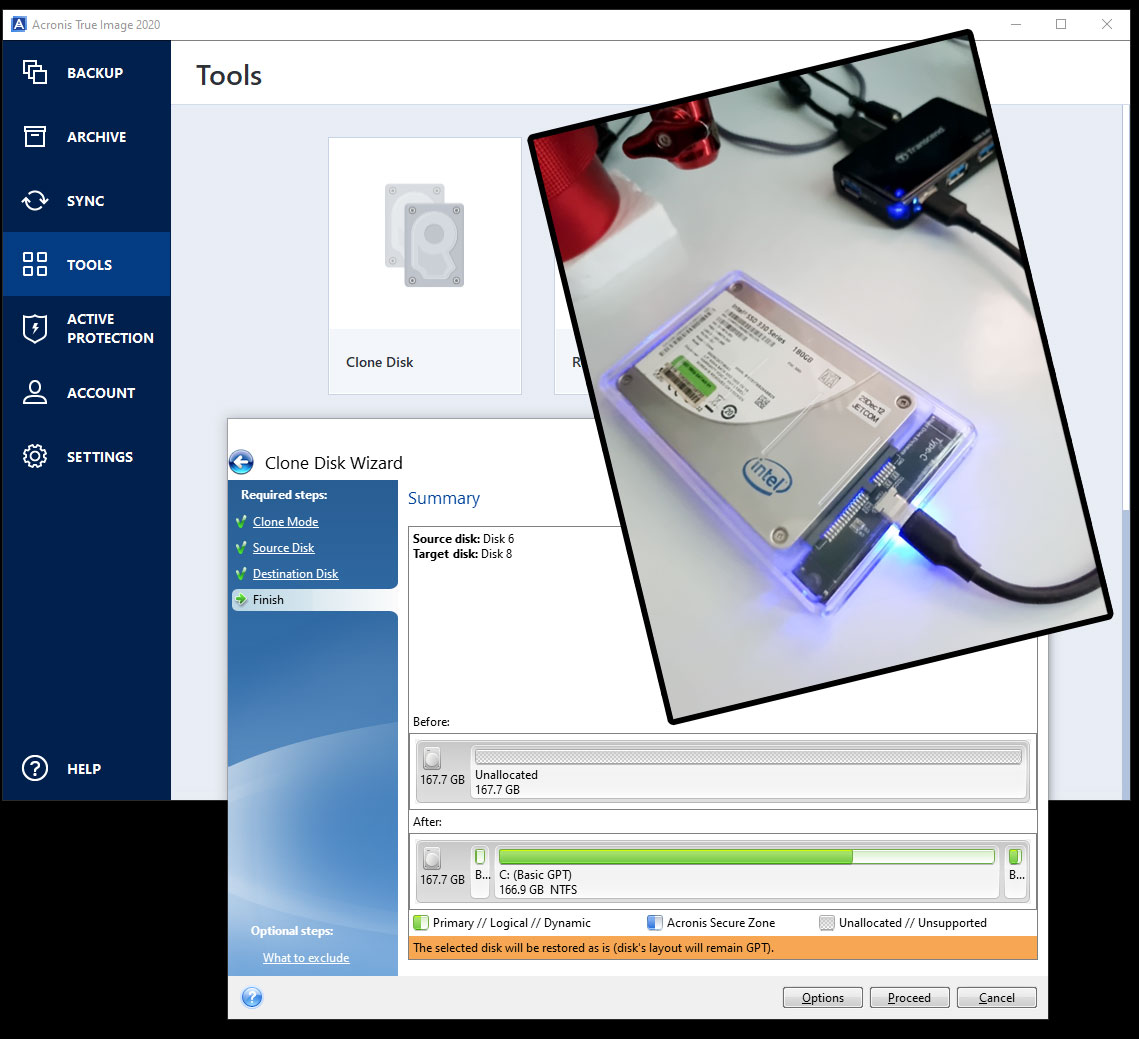Click the blue help icon in wizard footer
Image resolution: width=1139 pixels, height=1039 pixels.
pyautogui.click(x=252, y=997)
